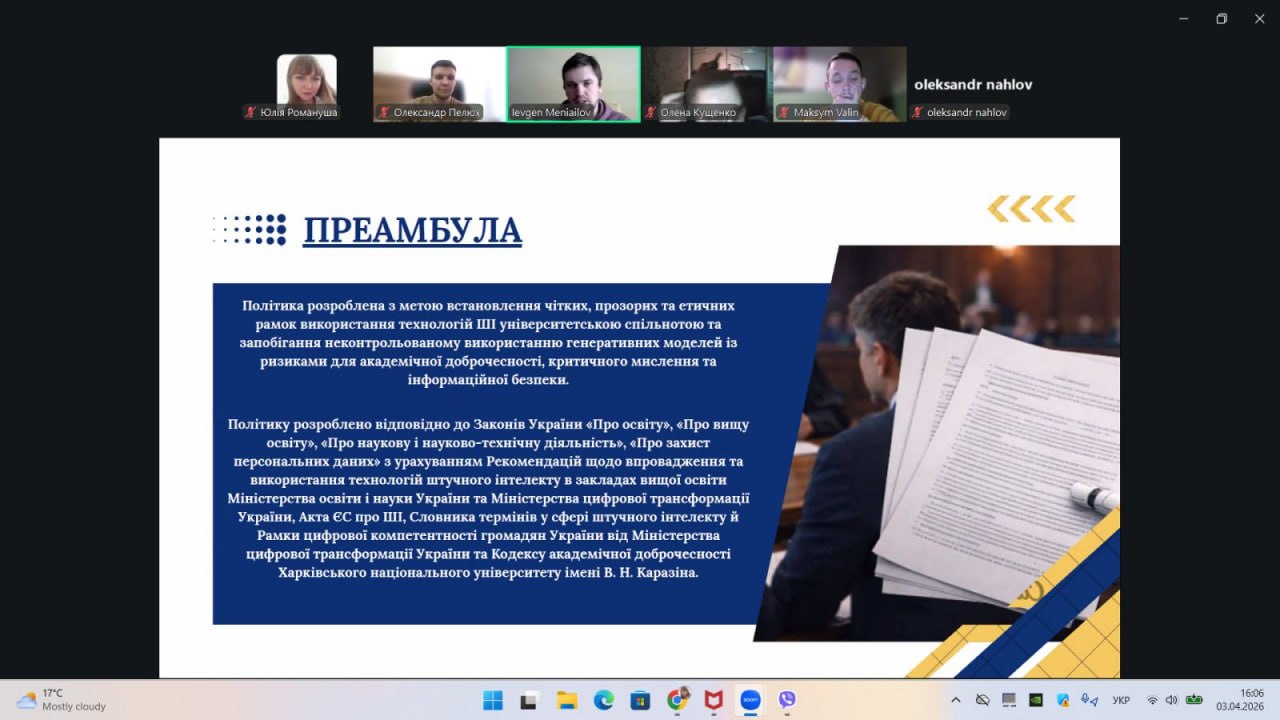Expand hidden system tray icons

point(956,700)
